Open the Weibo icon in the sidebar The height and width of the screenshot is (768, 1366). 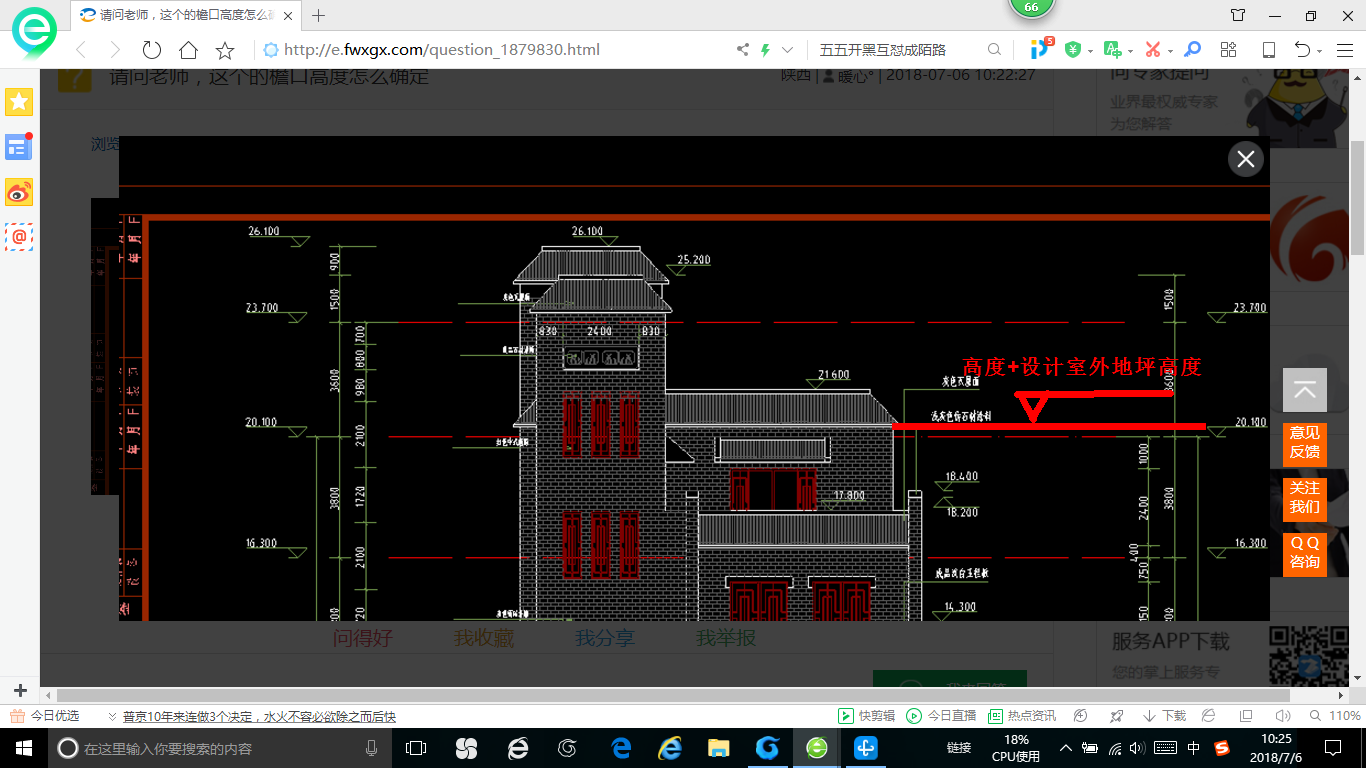pyautogui.click(x=19, y=192)
